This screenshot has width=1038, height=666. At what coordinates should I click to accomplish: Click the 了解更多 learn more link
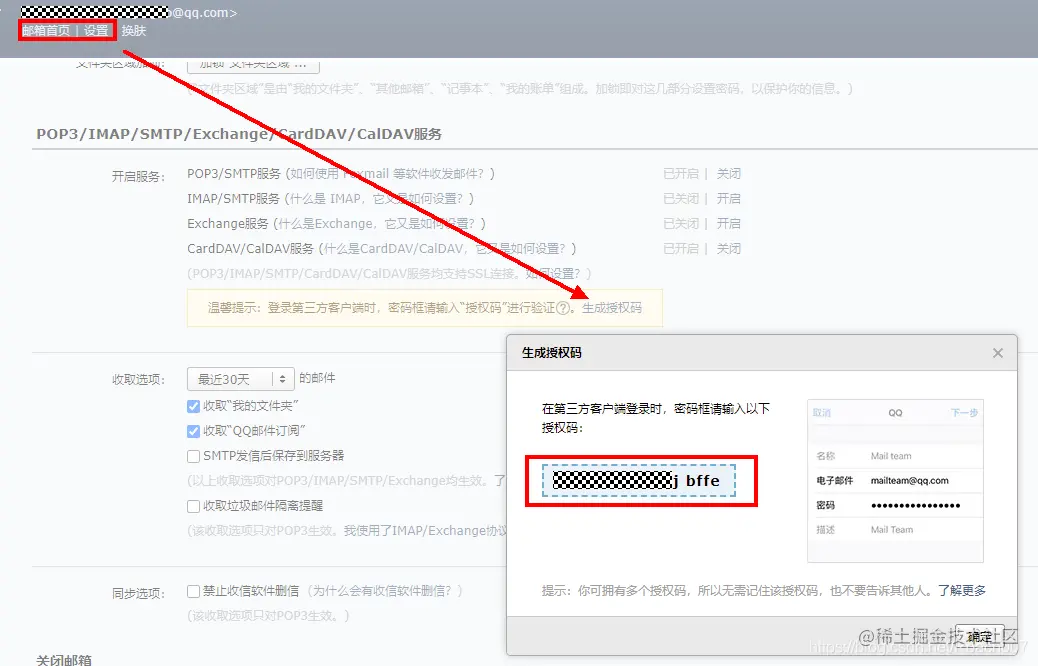962,590
